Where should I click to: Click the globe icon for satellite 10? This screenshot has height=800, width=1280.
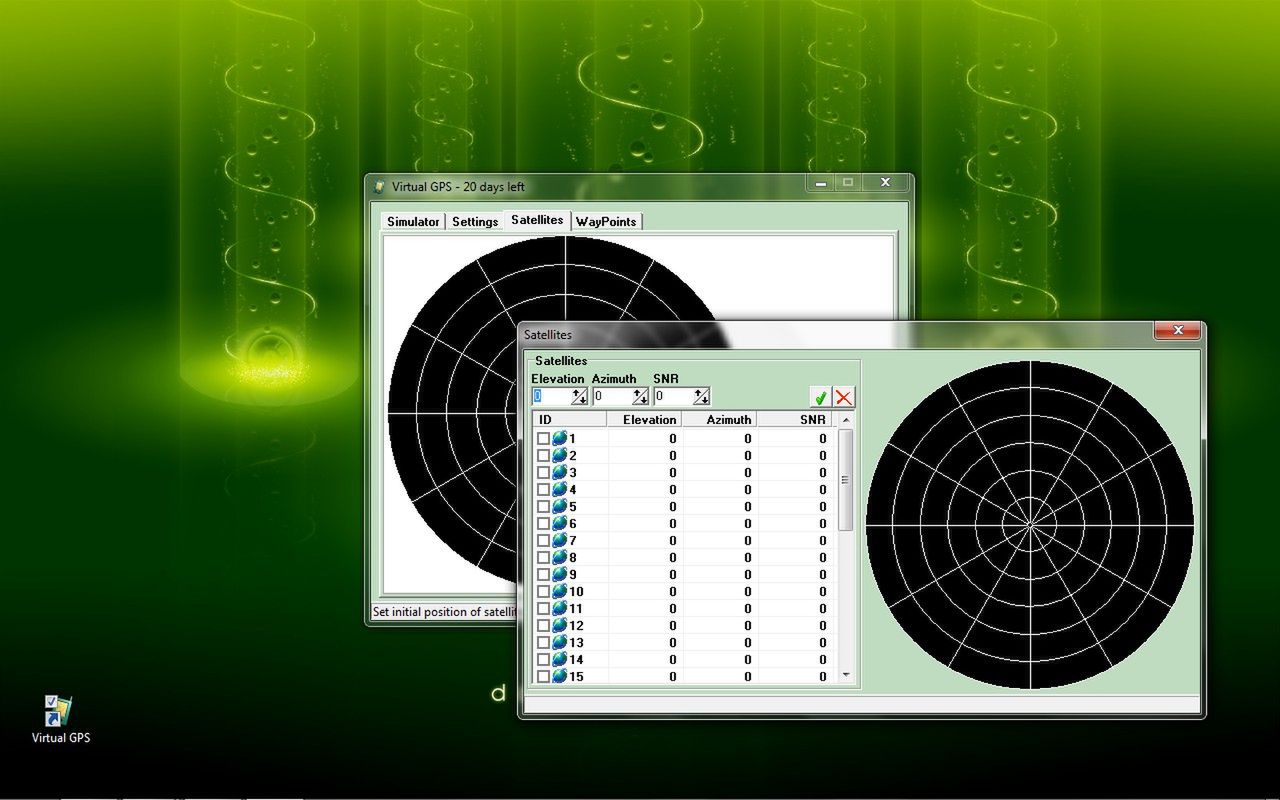pos(560,591)
